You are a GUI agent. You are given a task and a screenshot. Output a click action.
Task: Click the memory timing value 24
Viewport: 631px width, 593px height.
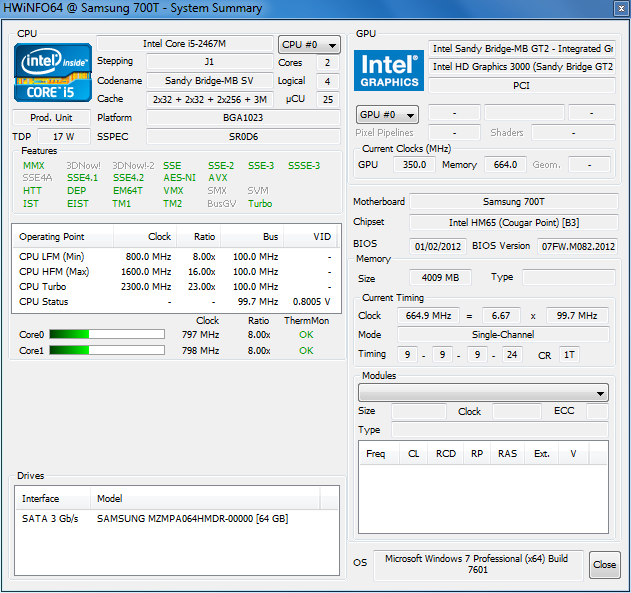[x=512, y=355]
